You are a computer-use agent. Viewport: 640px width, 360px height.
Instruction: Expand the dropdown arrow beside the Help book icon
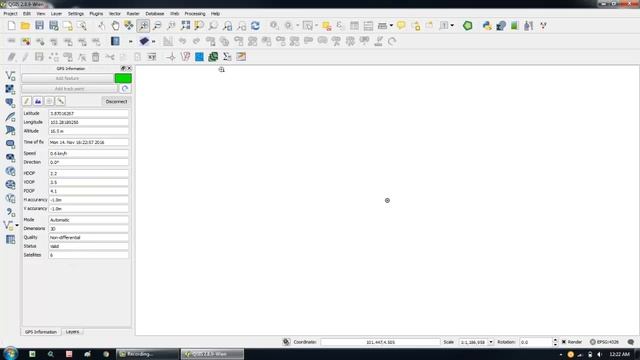[x=131, y=41]
